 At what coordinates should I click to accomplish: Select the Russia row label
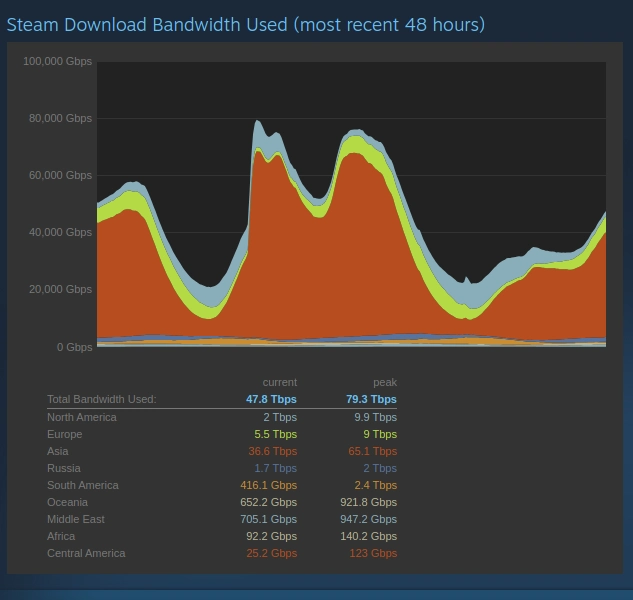coord(64,468)
